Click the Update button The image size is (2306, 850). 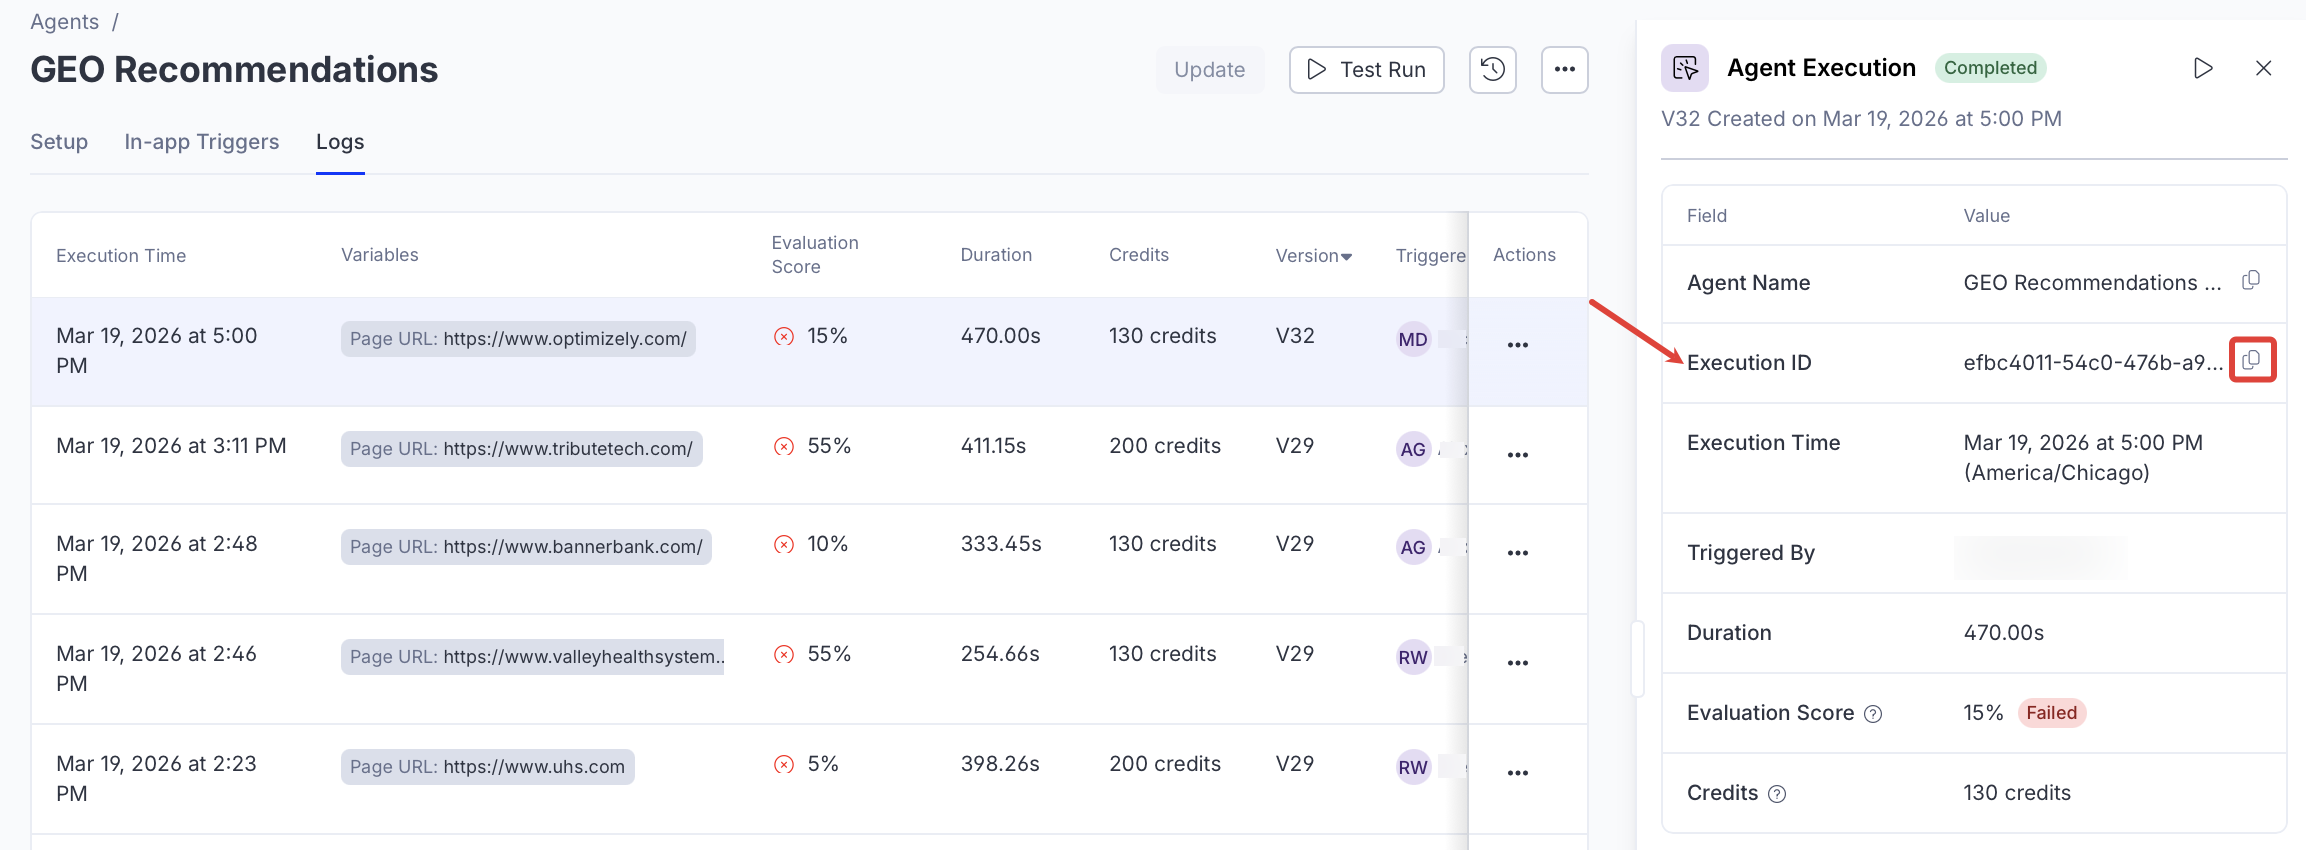(x=1209, y=70)
